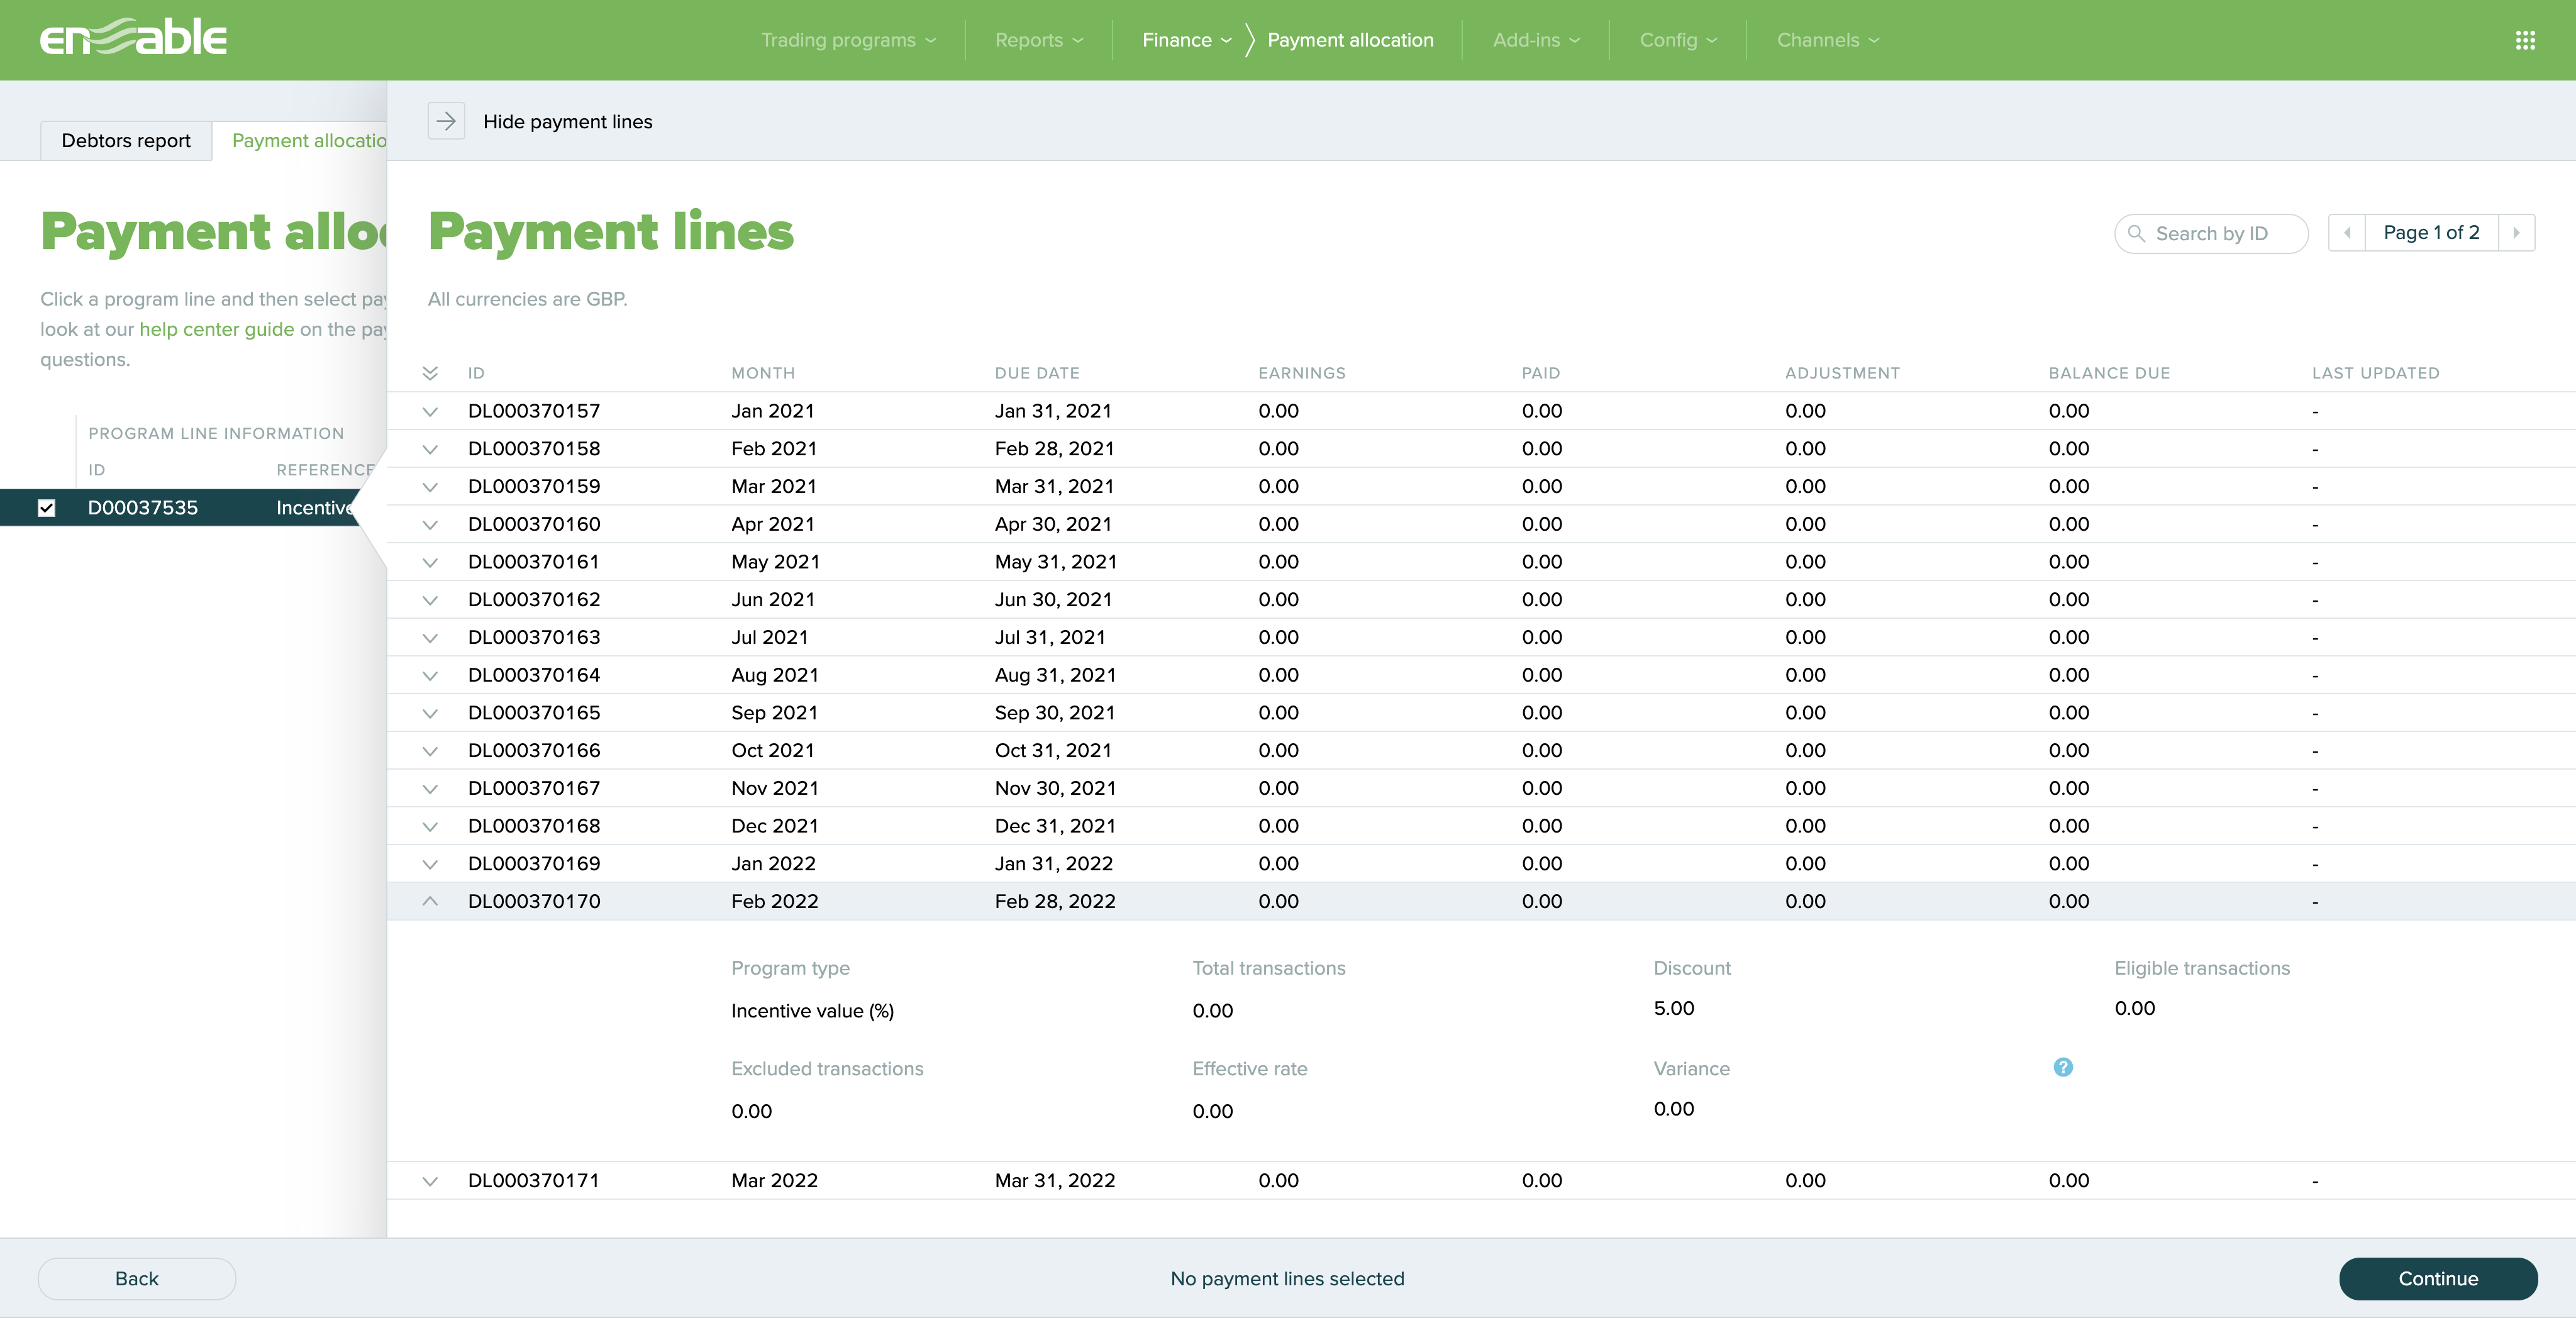Click the Enable logo in the top left
This screenshot has width=2576, height=1318.
(133, 37)
